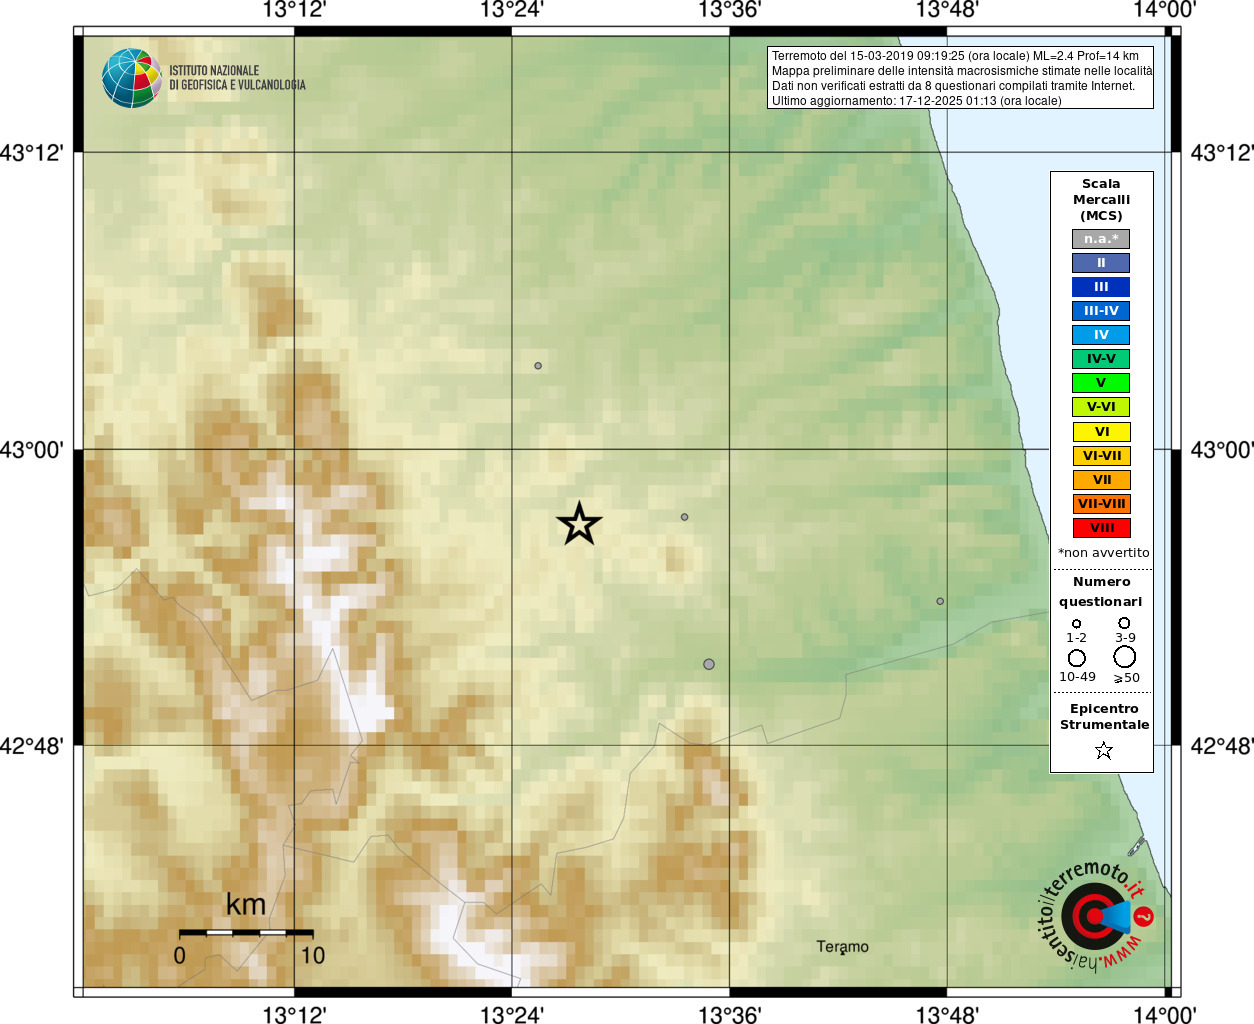
Task: Select the orange VII intensity swatch
Action: (1101, 480)
